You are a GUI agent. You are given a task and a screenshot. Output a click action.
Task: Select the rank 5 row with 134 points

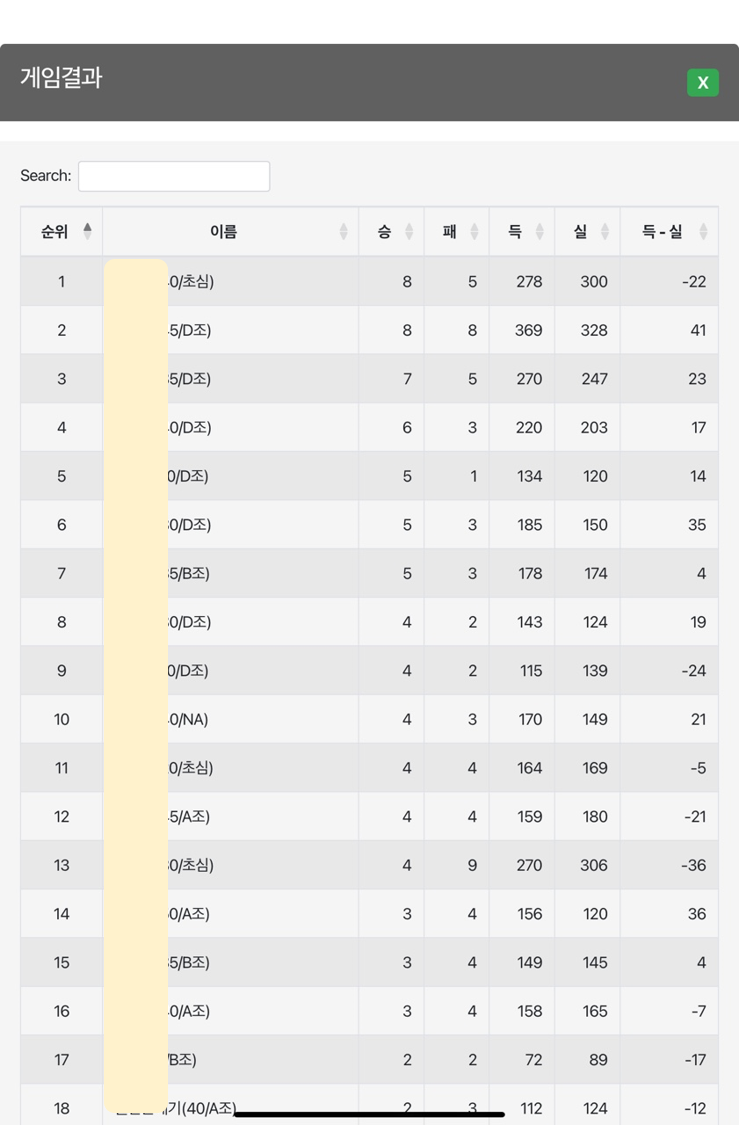coord(370,476)
